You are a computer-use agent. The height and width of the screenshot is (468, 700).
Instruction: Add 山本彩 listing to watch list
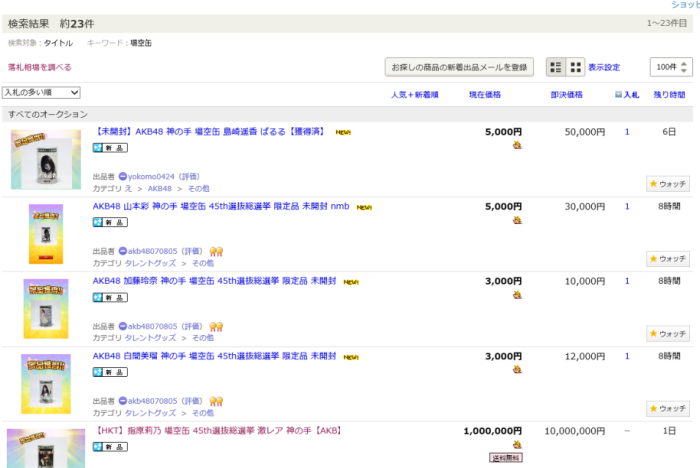pos(668,259)
